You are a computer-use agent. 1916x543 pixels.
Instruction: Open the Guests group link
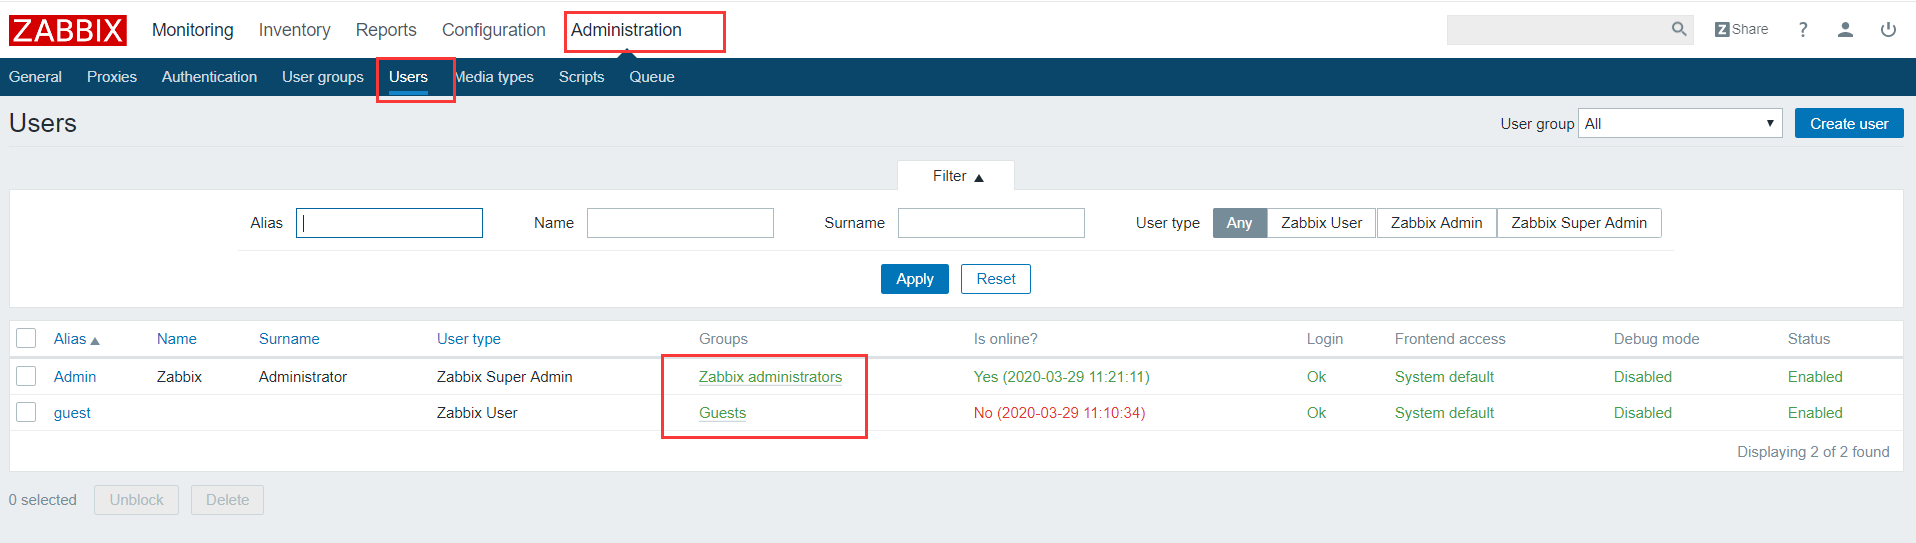[x=722, y=413]
